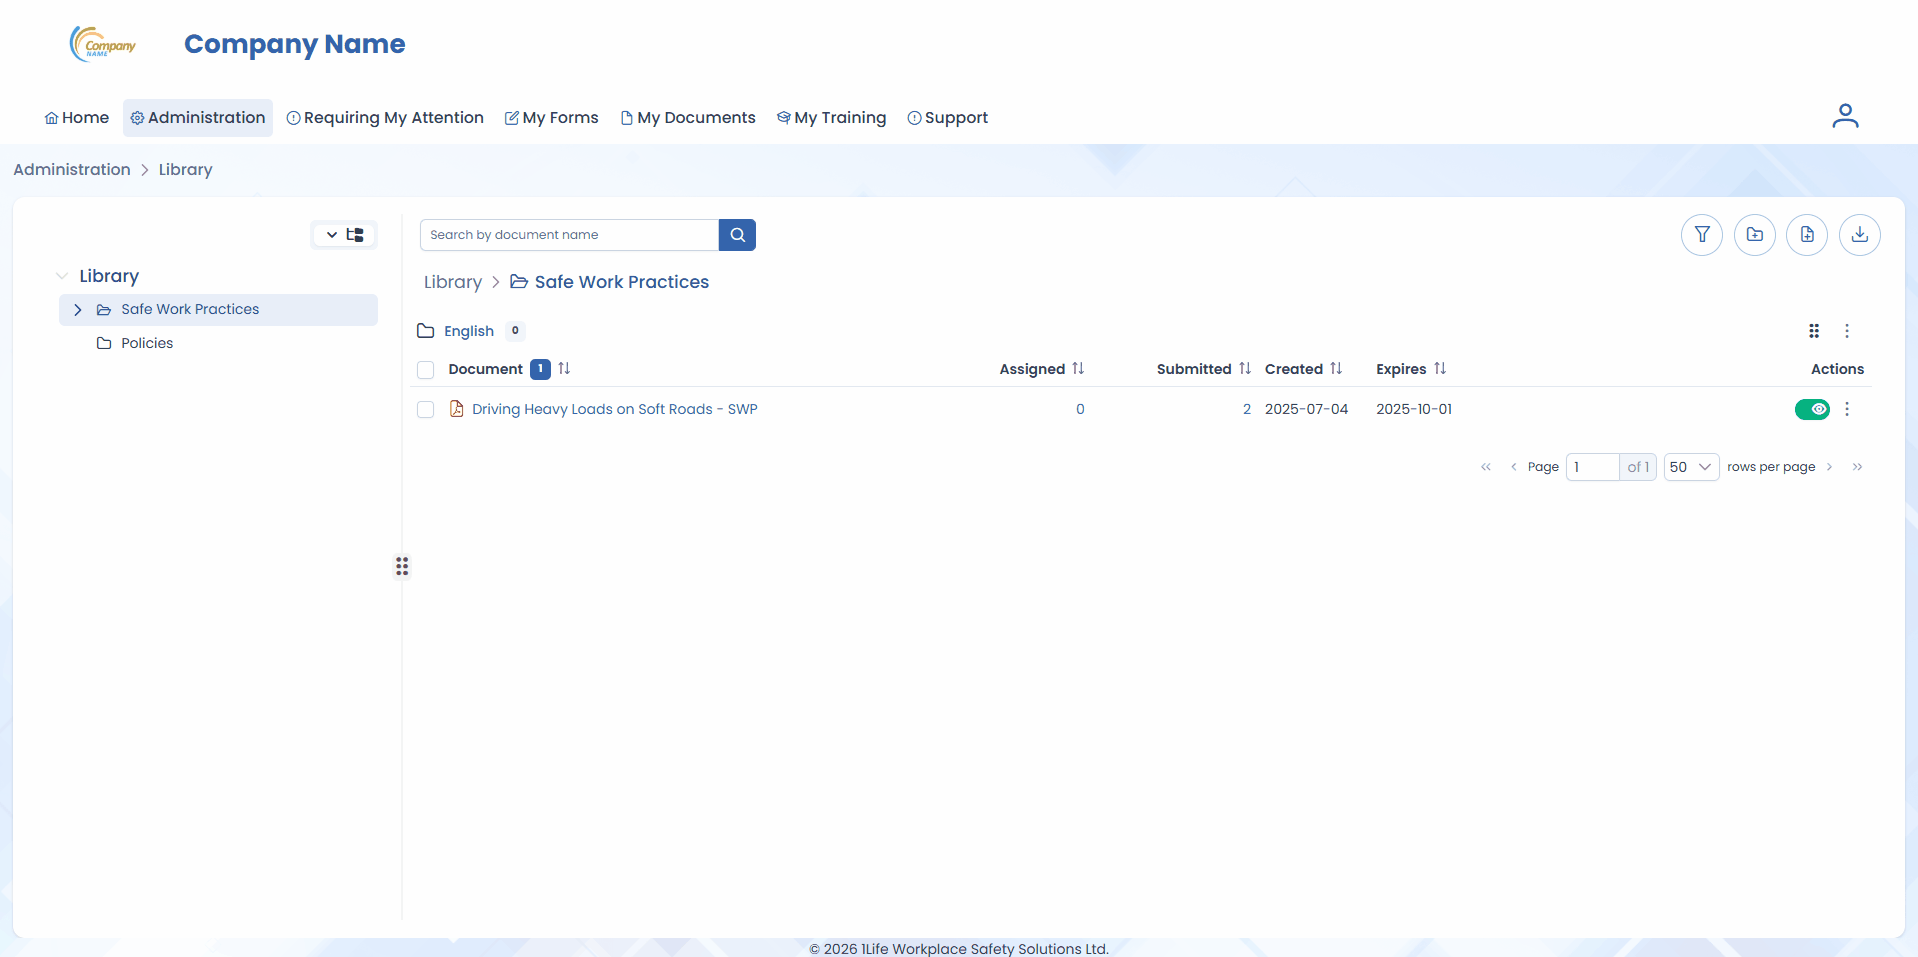Open the English subfolder
The height and width of the screenshot is (957, 1918).
[468, 331]
